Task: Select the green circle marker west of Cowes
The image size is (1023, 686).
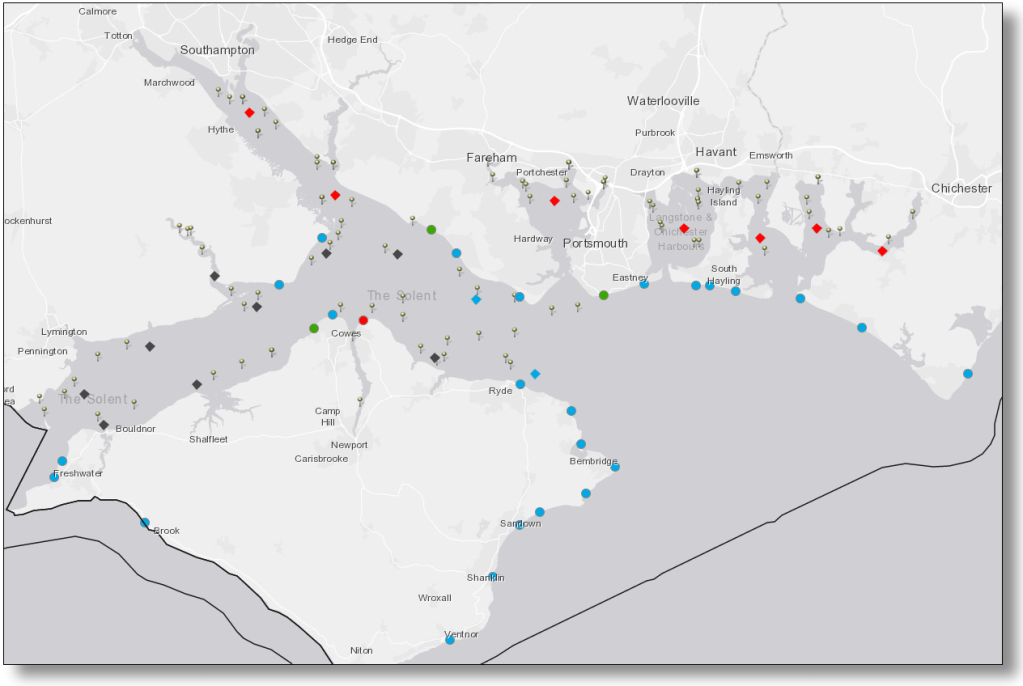Action: 314,328
